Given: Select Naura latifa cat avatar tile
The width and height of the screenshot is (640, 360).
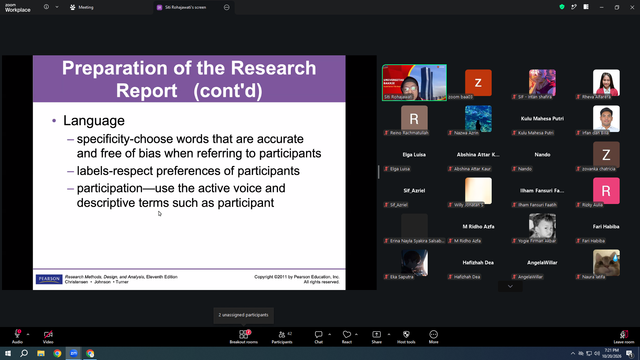Looking at the screenshot, I should pos(607,262).
